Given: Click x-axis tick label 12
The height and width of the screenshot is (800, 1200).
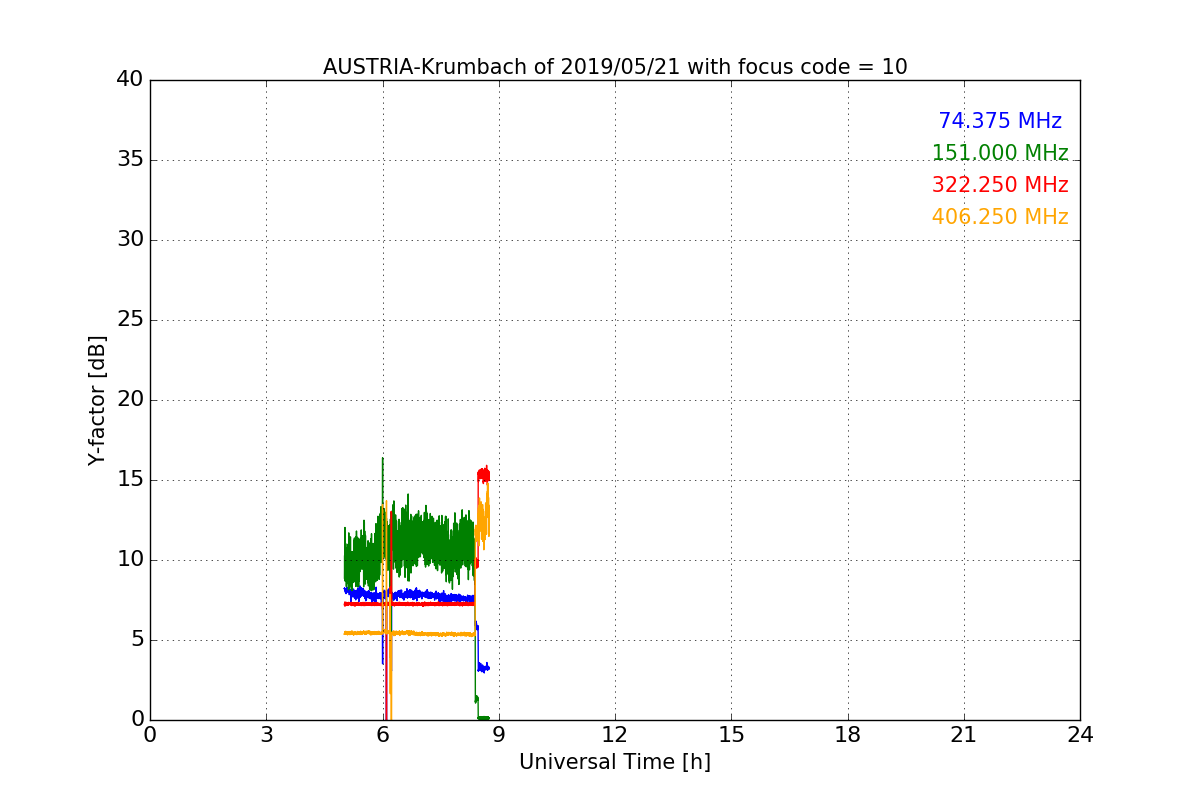Looking at the screenshot, I should click(615, 735).
